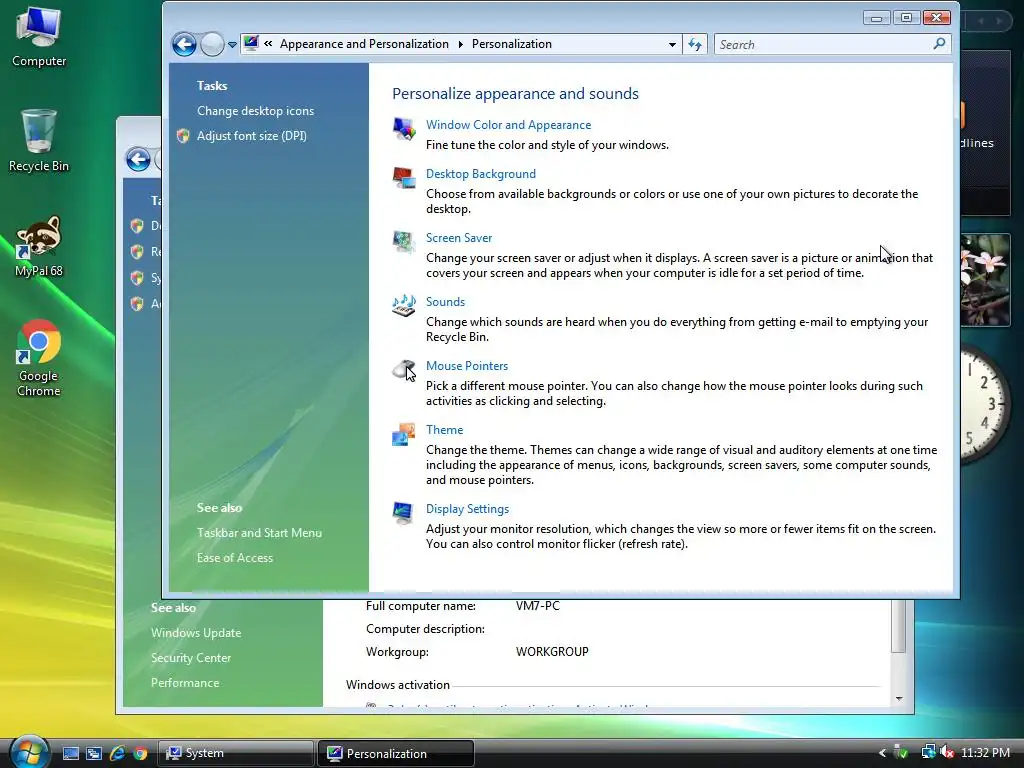This screenshot has height=768, width=1024.
Task: Click WORKGROUP value in System window
Action: point(552,652)
